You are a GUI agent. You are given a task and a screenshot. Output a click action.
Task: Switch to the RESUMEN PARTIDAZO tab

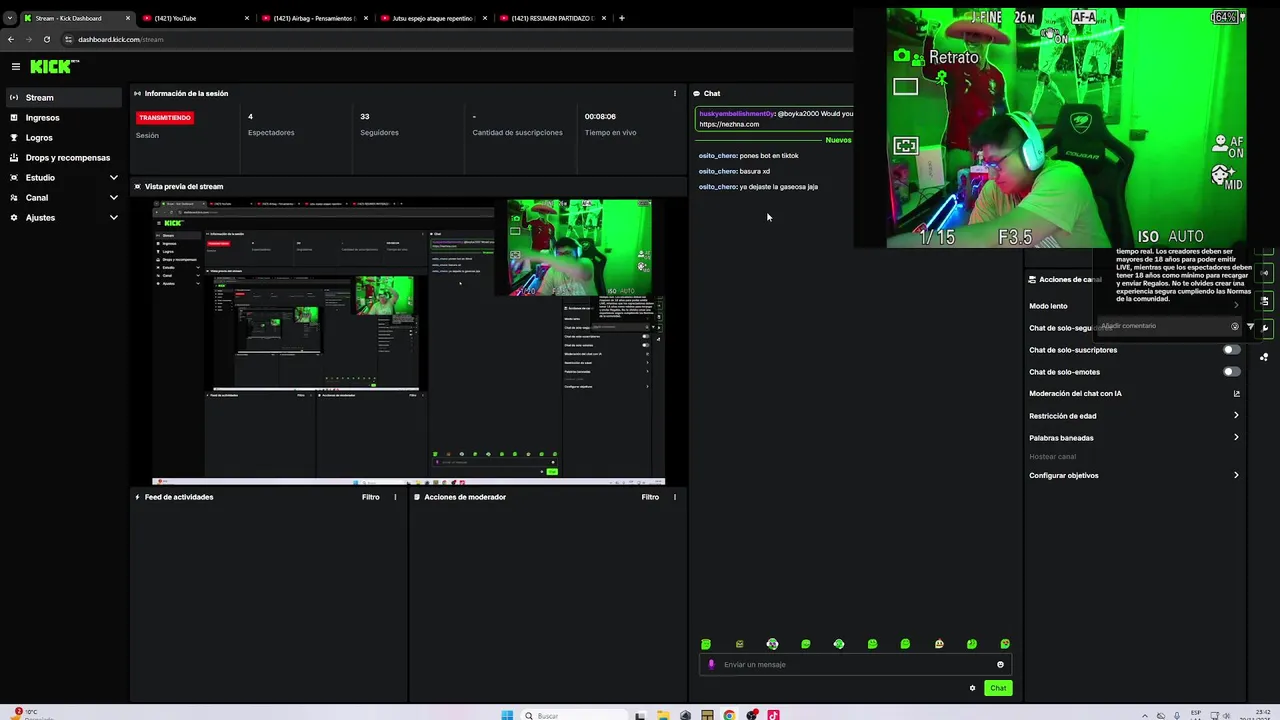click(551, 18)
